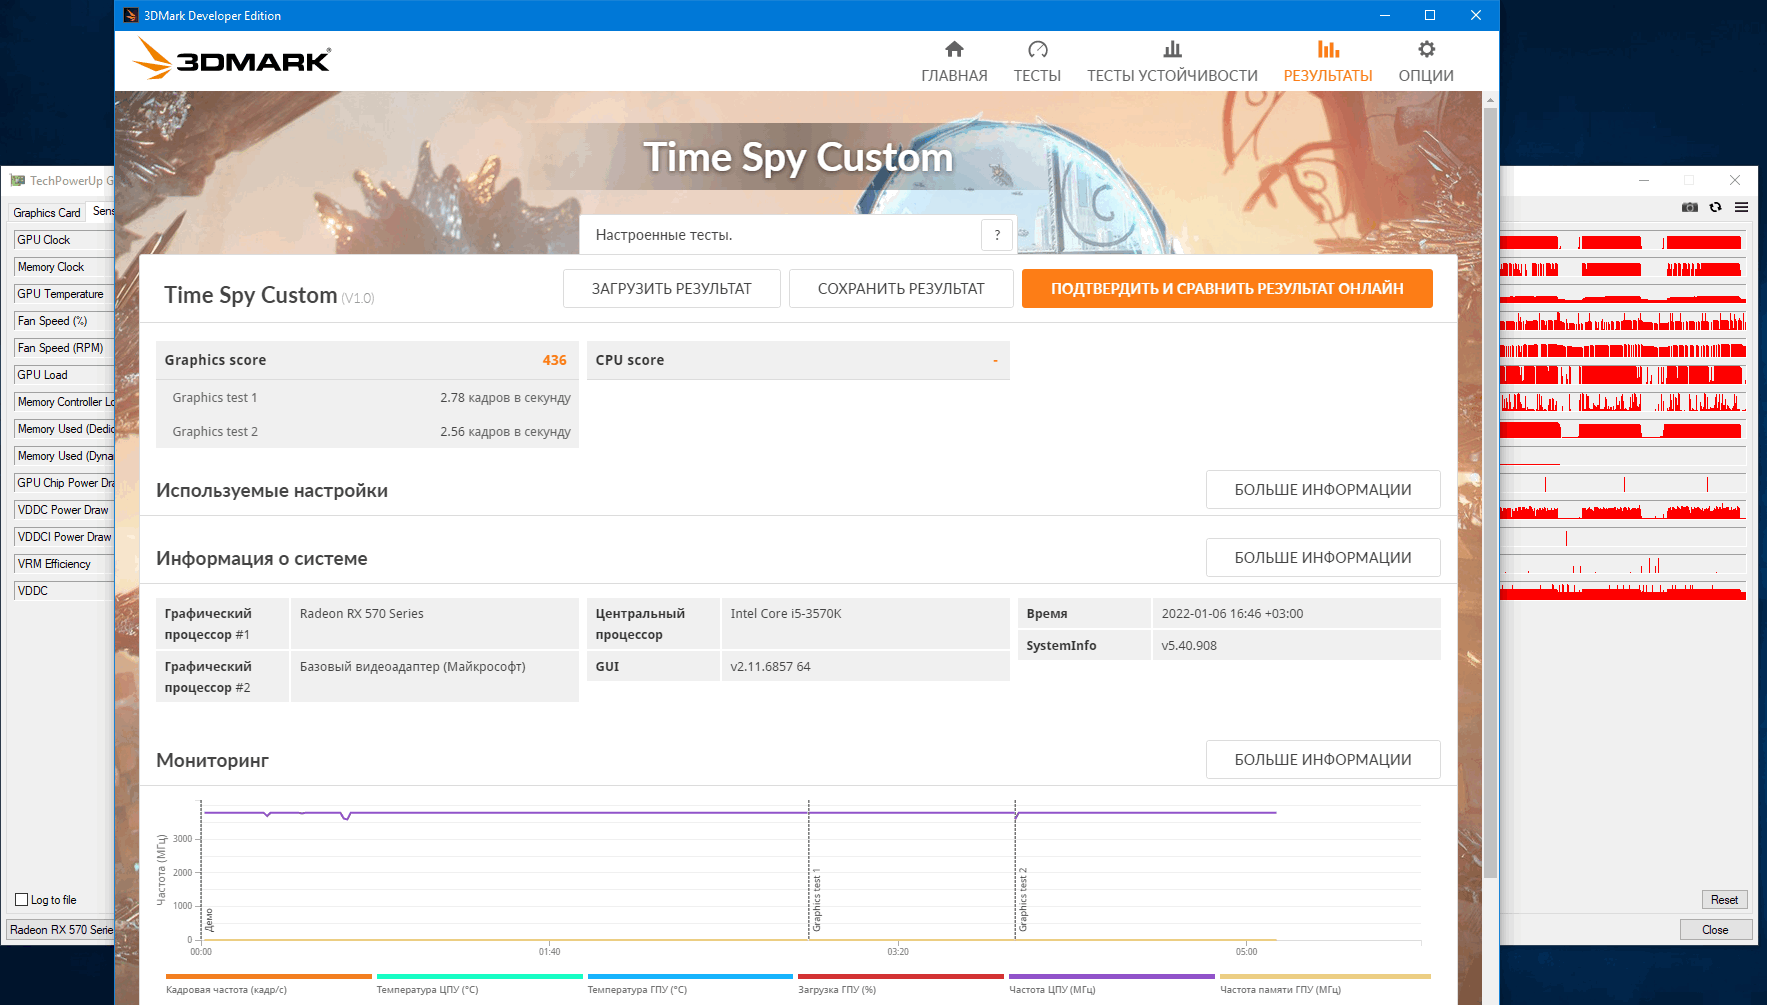1767x1005 pixels.
Task: Click the 3DMark logo in the header
Action: [232, 59]
